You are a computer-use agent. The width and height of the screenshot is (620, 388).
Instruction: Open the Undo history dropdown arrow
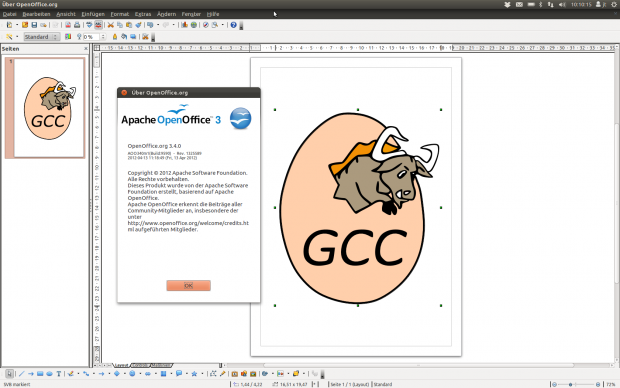[x=158, y=25]
